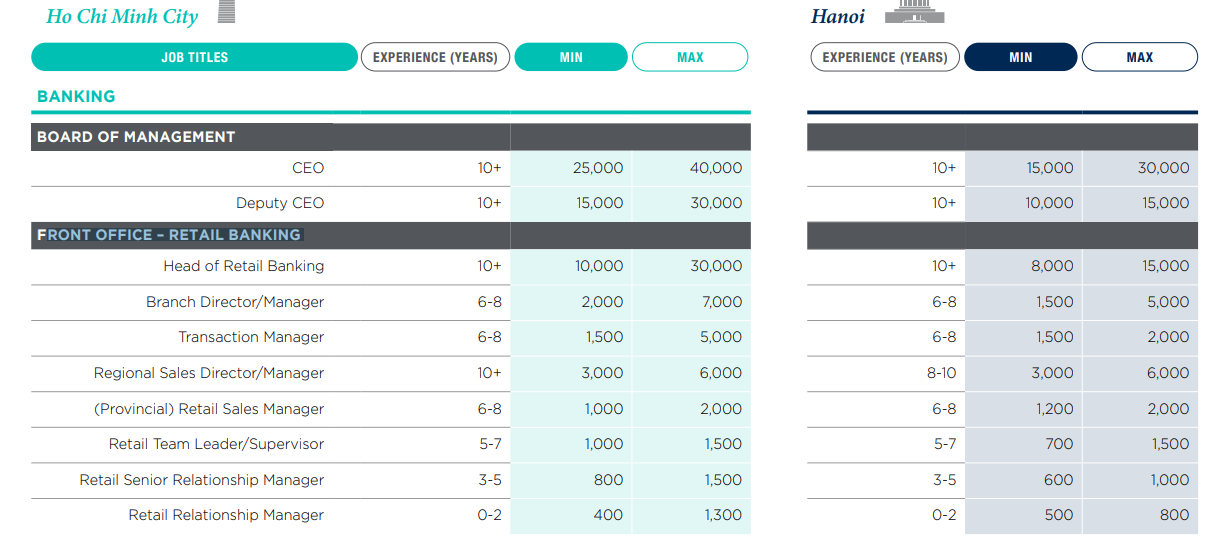Screen dimensions: 1212x542
Task: Click the navy-outlined MAX pill
Action: tap(1140, 57)
